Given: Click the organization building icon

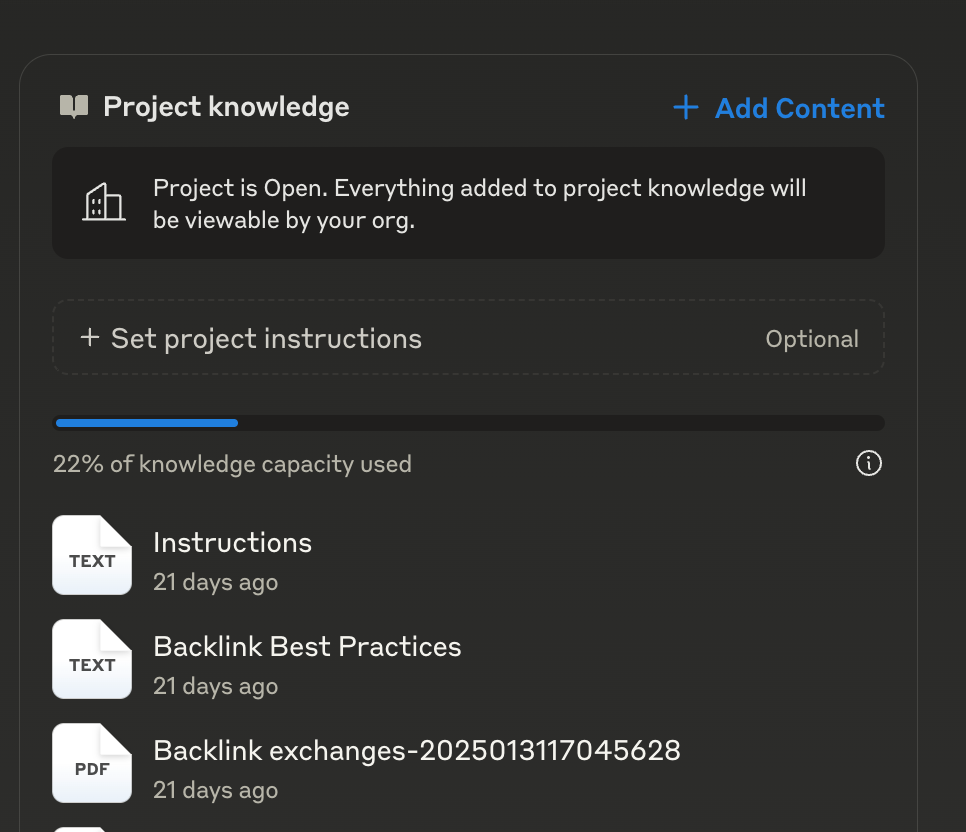Looking at the screenshot, I should pyautogui.click(x=104, y=202).
